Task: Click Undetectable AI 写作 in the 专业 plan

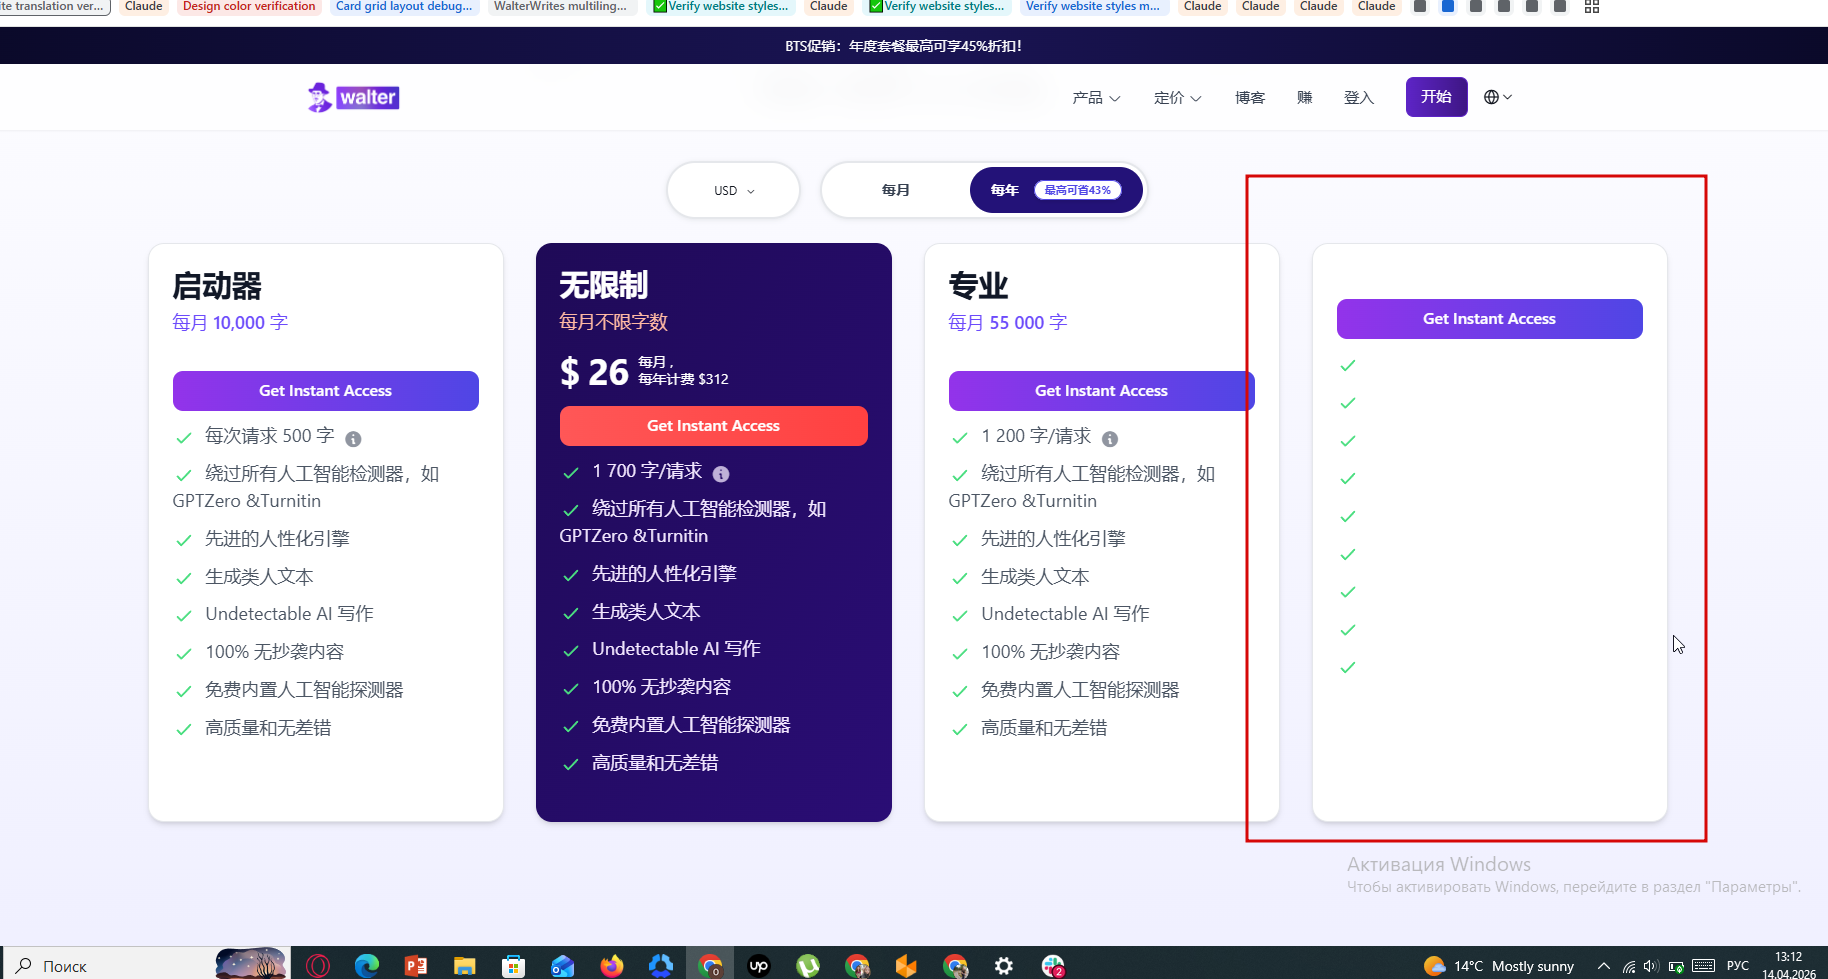Action: 1065,614
